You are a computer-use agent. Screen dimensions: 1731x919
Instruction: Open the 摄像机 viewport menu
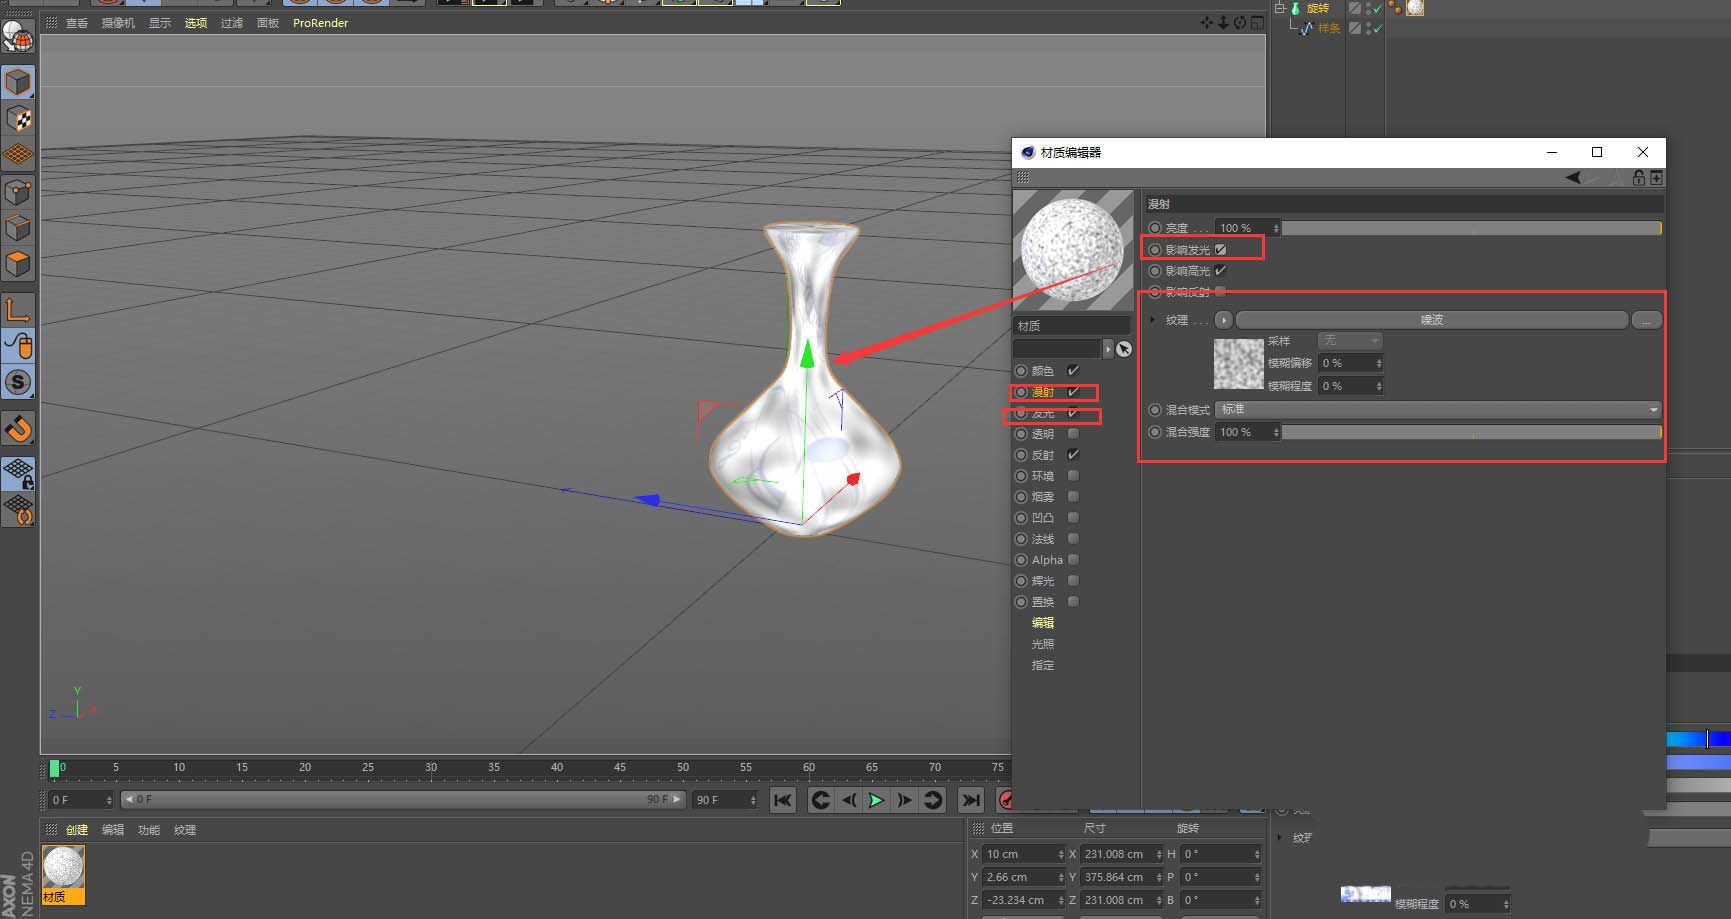(118, 23)
